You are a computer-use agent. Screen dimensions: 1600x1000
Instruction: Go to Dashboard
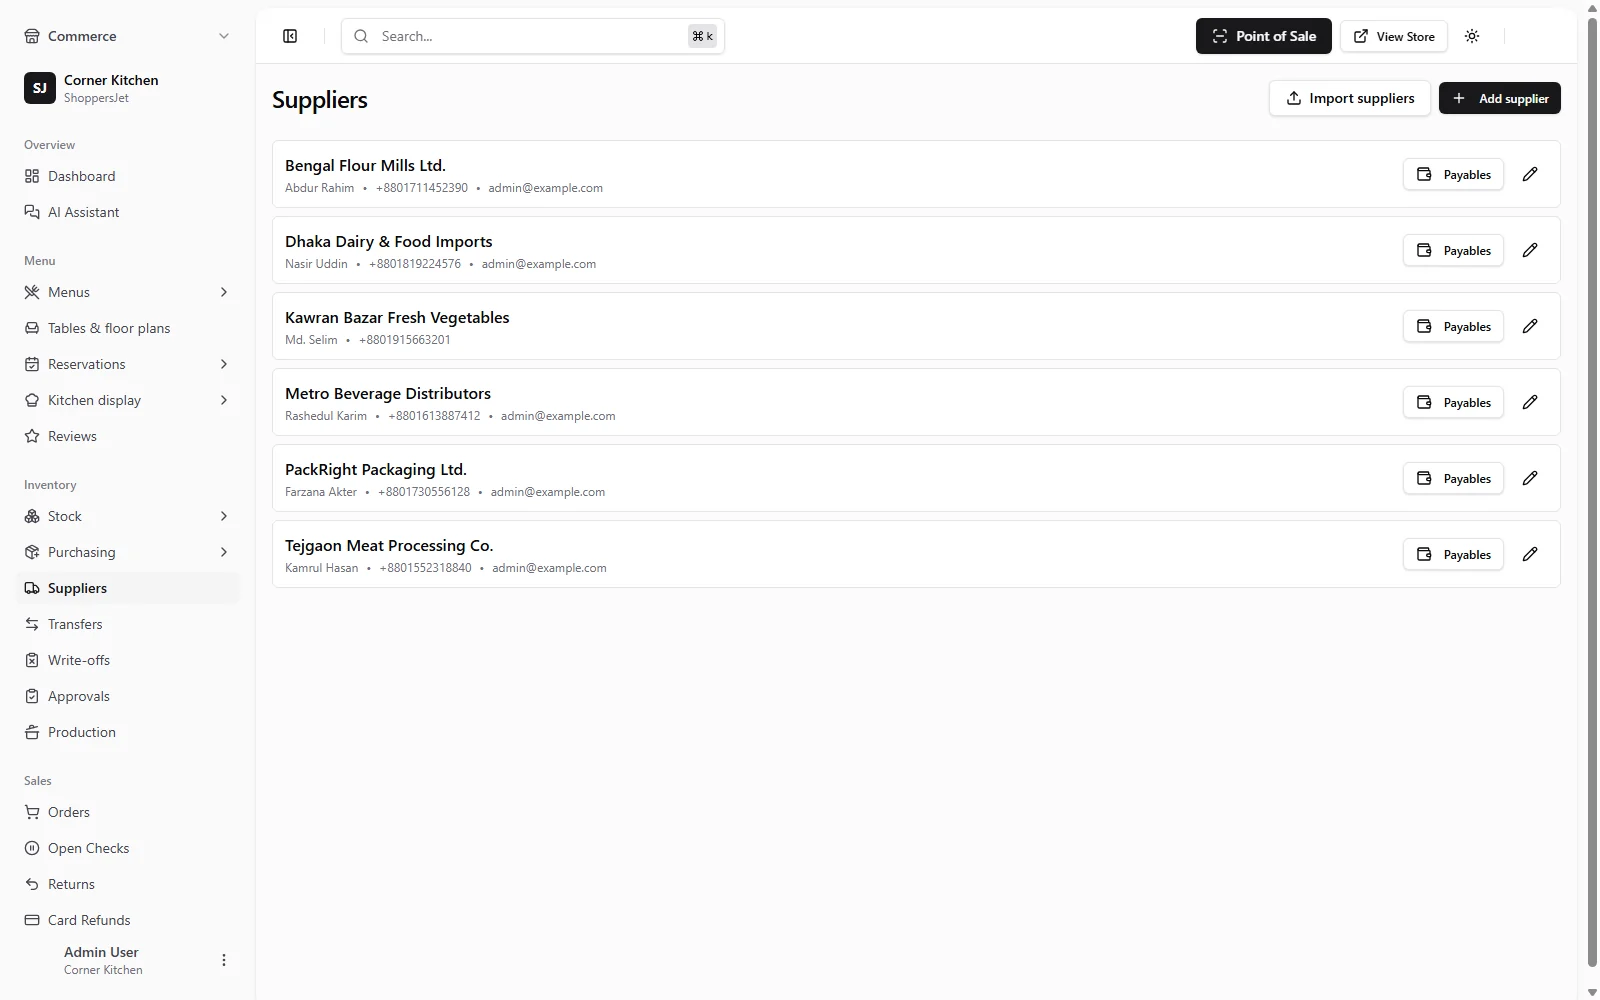point(127,176)
